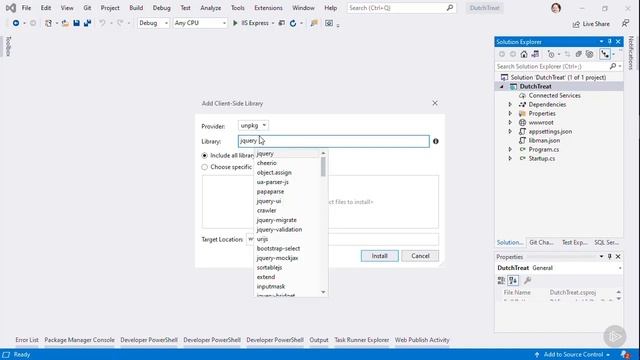This screenshot has height=360, width=640.
Task: Switch to the Test Explorer tab
Action: 574,242
